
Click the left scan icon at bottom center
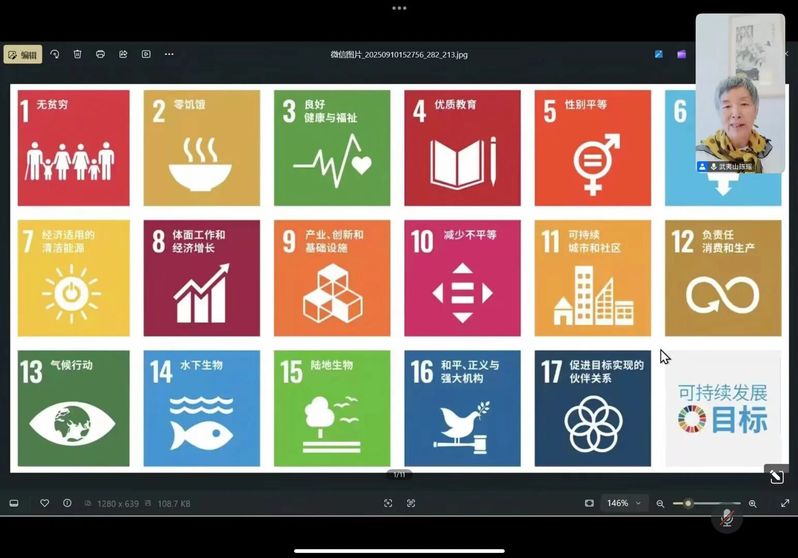tap(388, 503)
